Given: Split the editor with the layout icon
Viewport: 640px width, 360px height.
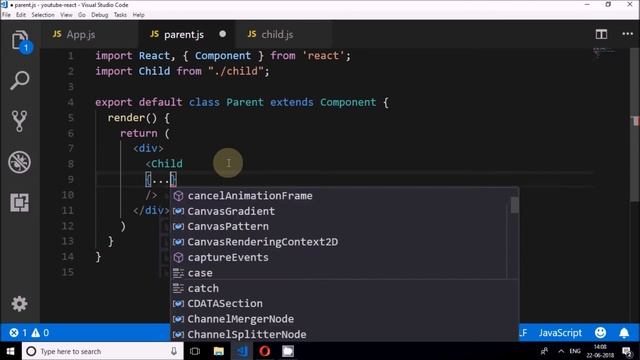Looking at the screenshot, I should point(601,34).
